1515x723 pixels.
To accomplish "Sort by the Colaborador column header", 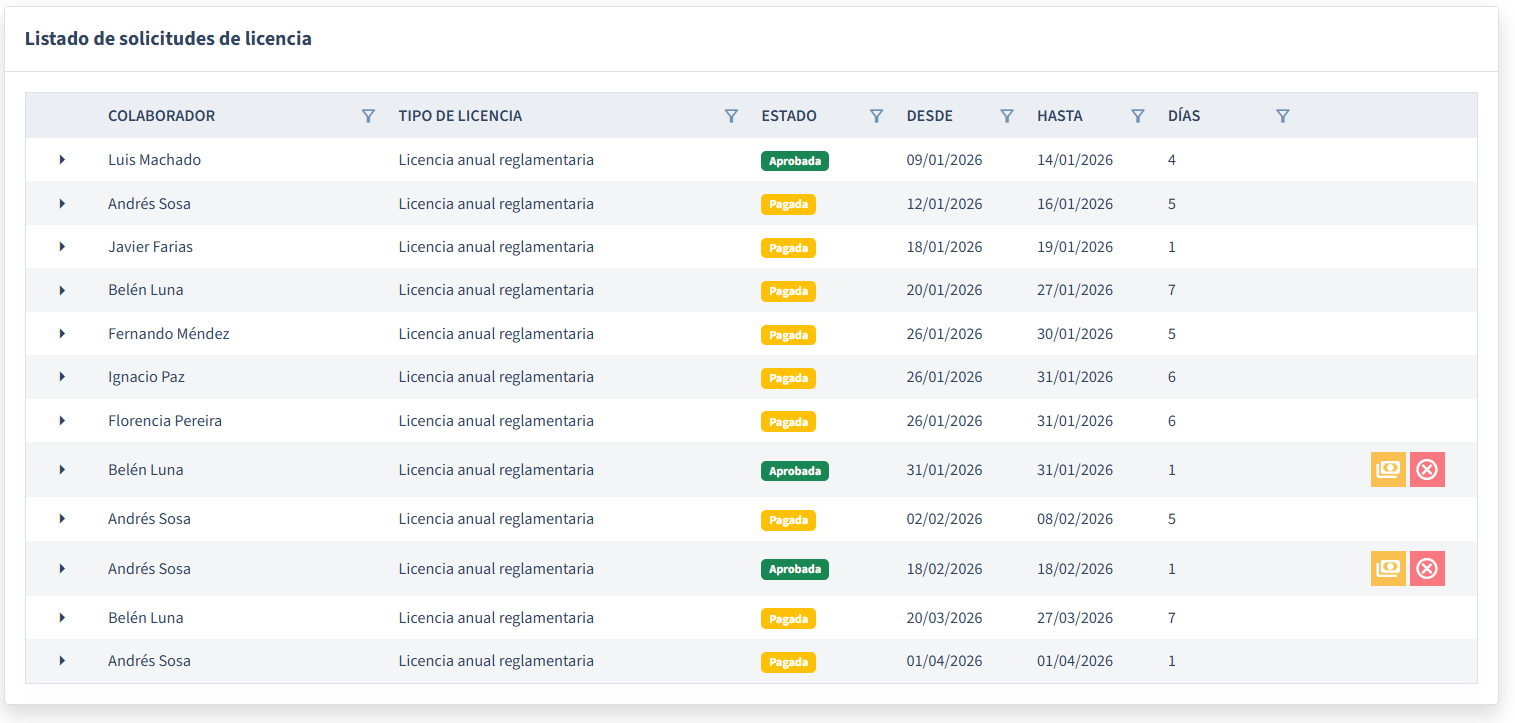I will pyautogui.click(x=161, y=116).
